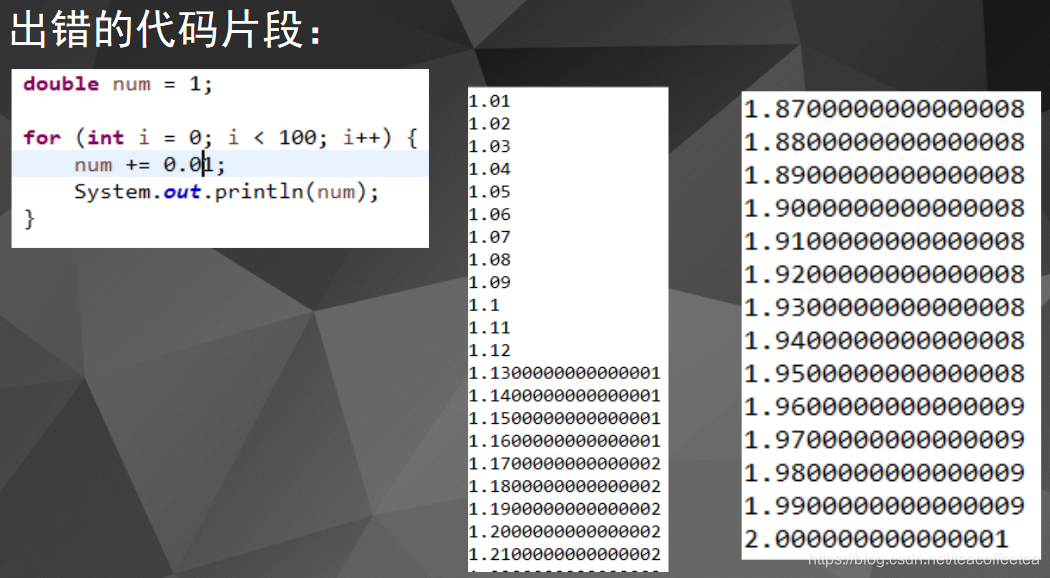This screenshot has width=1050, height=578.
Task: Select the code line double num = 1;
Action: pyautogui.click(x=118, y=84)
